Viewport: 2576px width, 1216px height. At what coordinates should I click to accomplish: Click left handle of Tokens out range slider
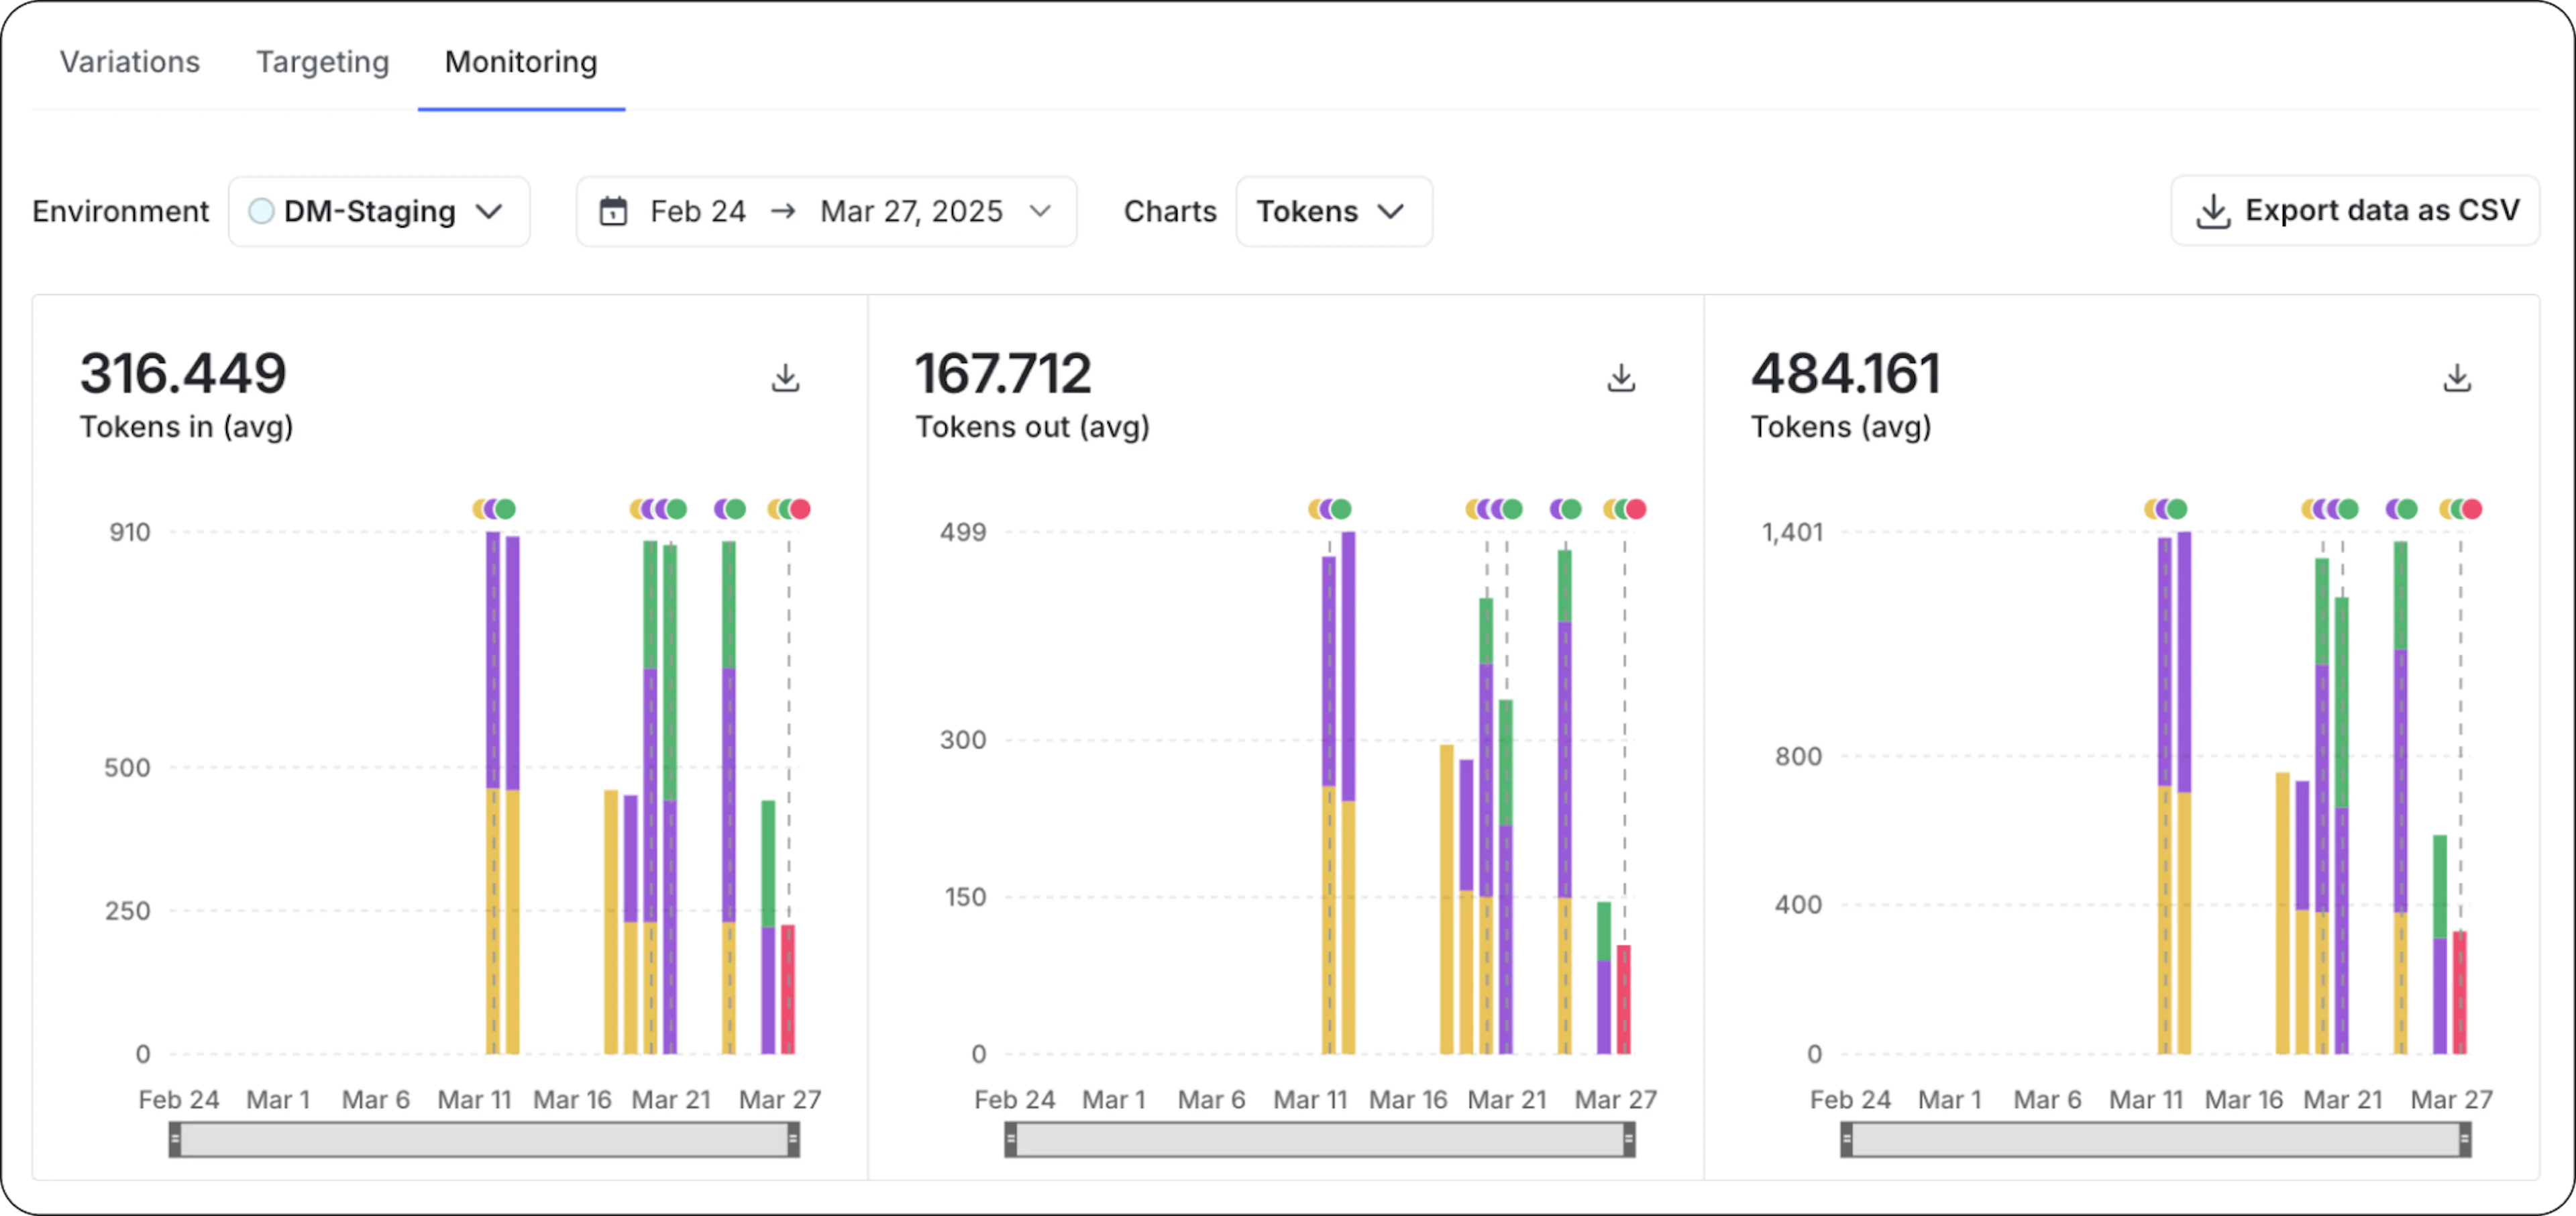[1011, 1139]
